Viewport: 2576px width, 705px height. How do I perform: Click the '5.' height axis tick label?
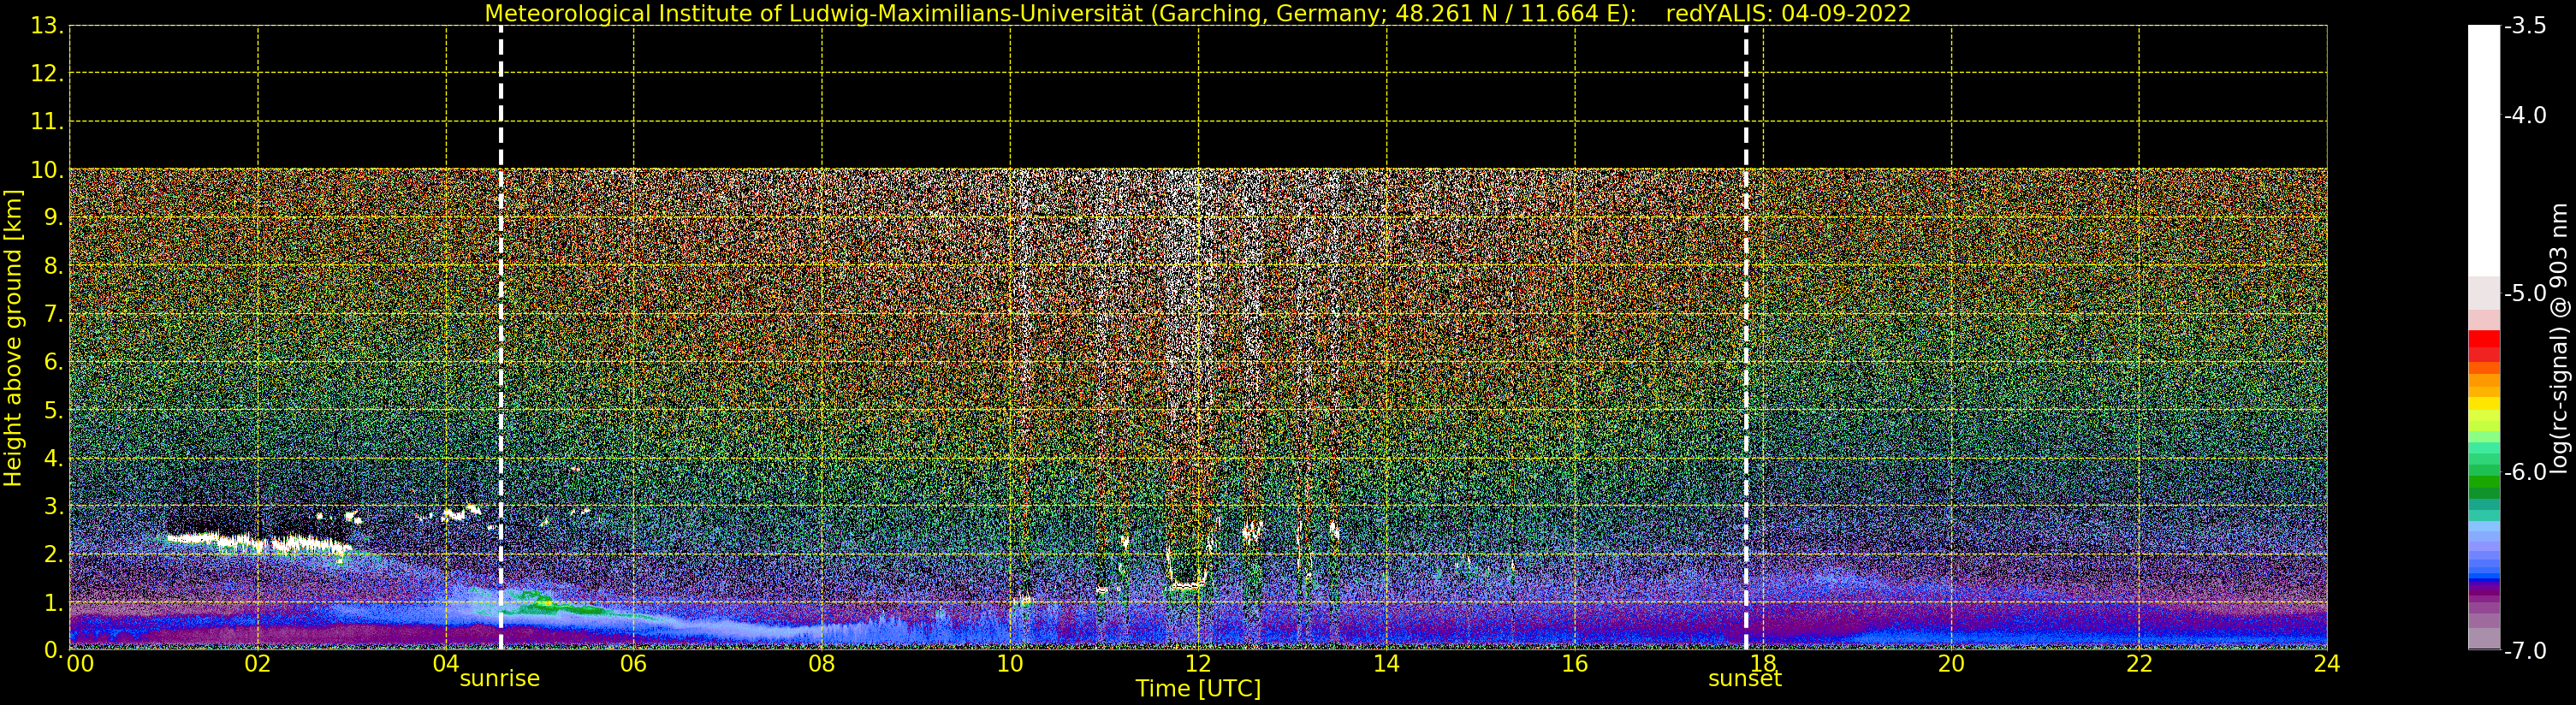[53, 410]
